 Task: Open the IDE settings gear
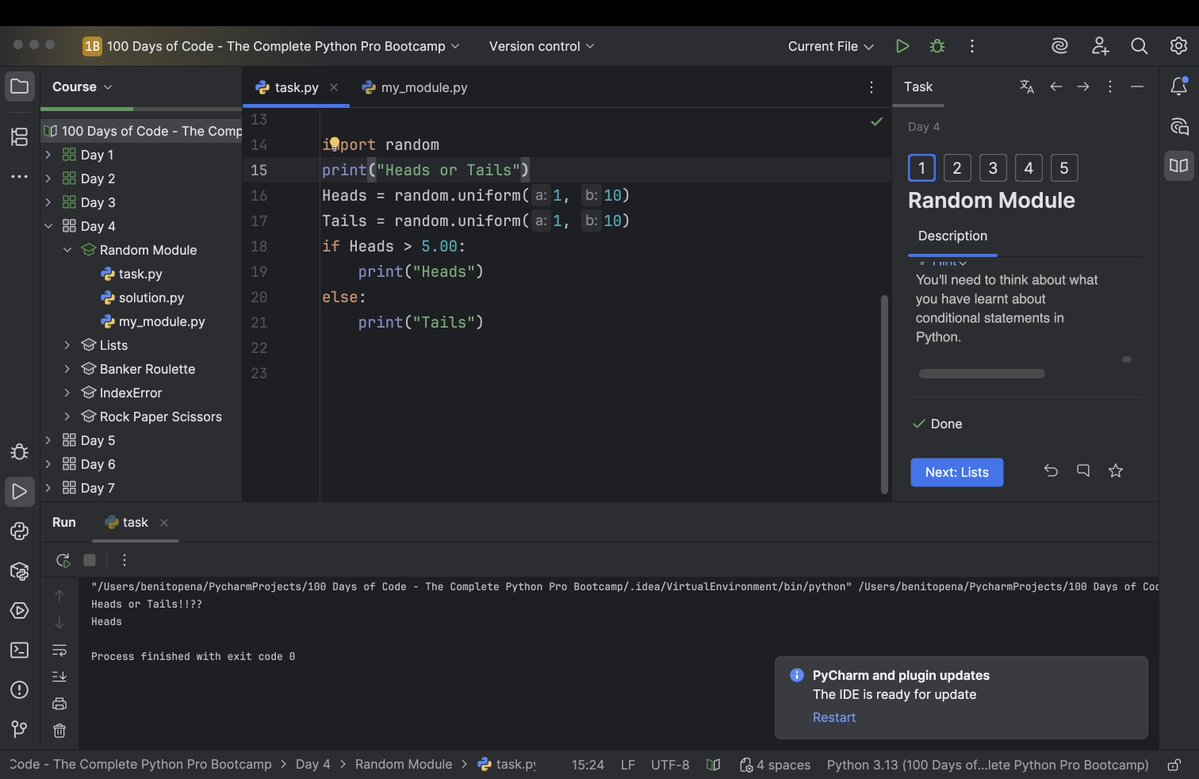click(x=1178, y=45)
